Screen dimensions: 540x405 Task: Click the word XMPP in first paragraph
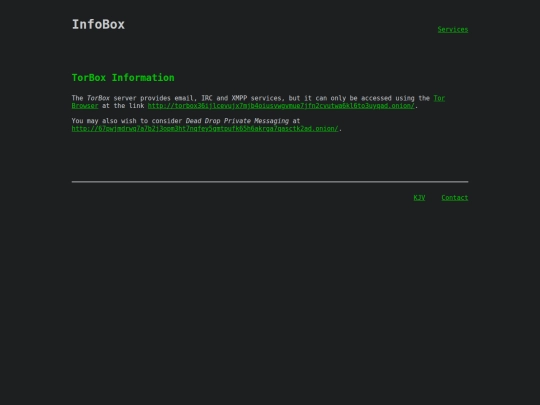pos(239,98)
